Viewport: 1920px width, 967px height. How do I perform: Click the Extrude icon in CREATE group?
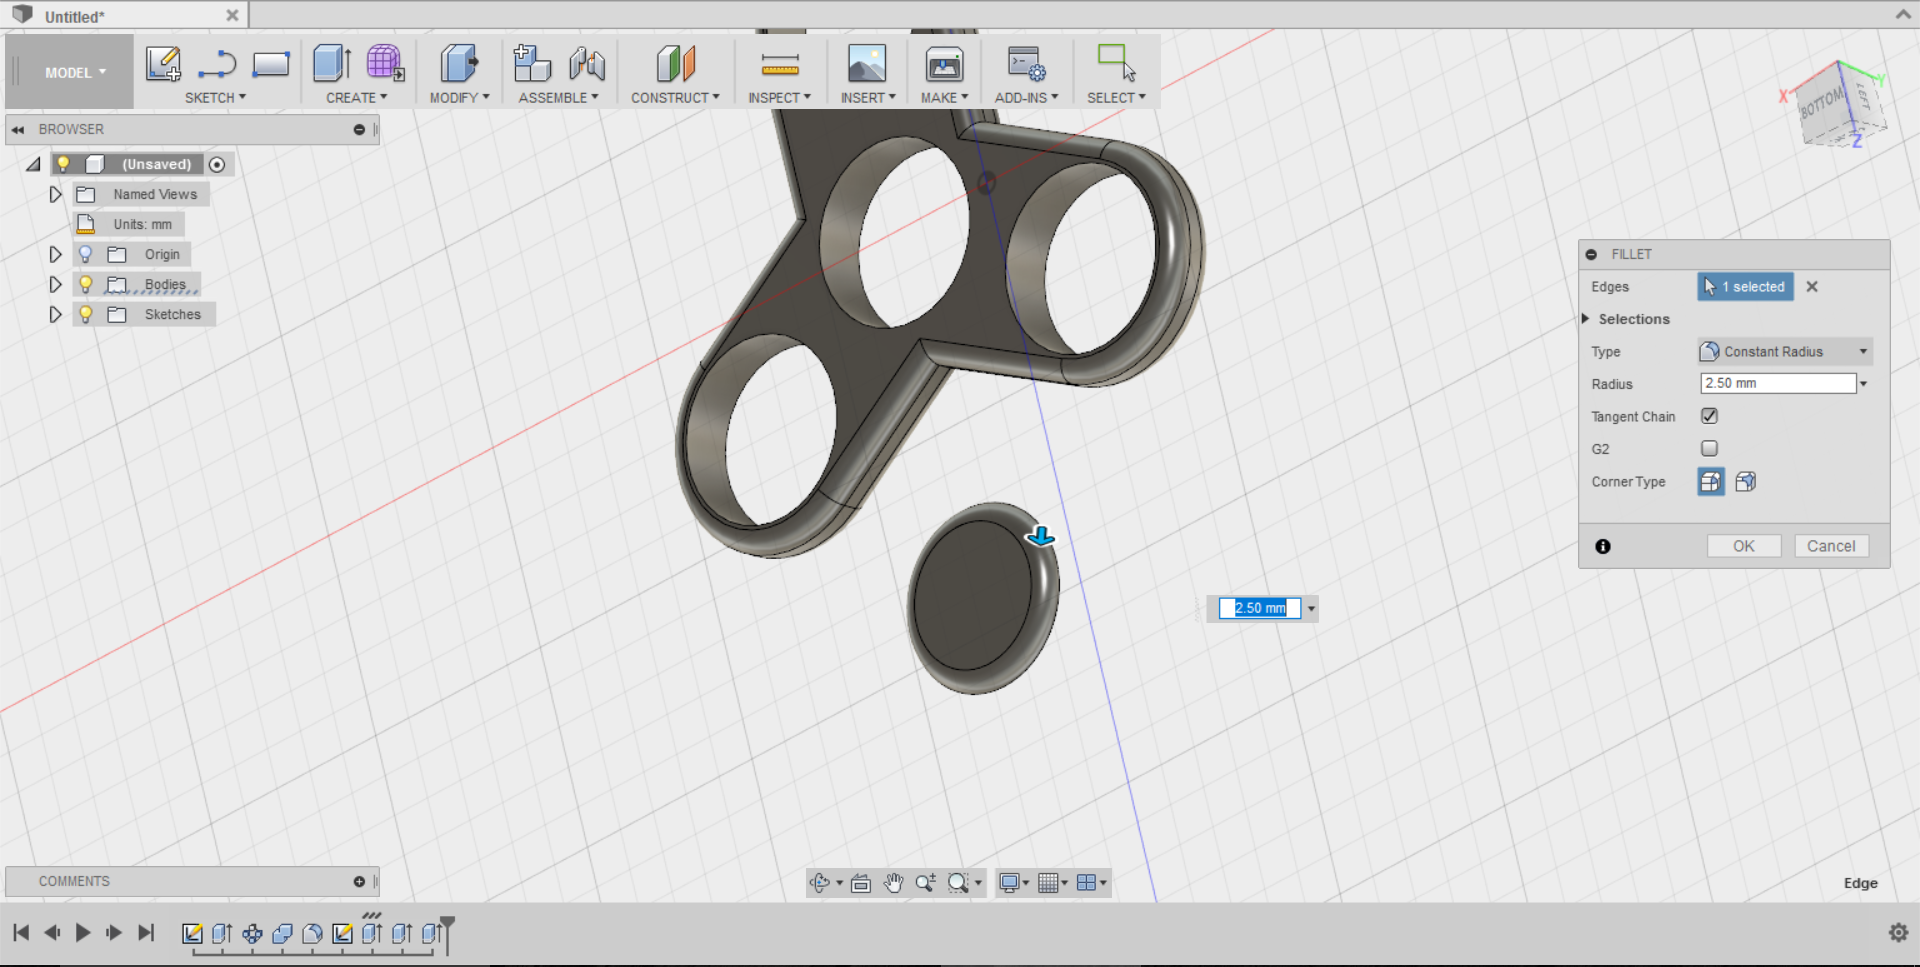pos(332,63)
